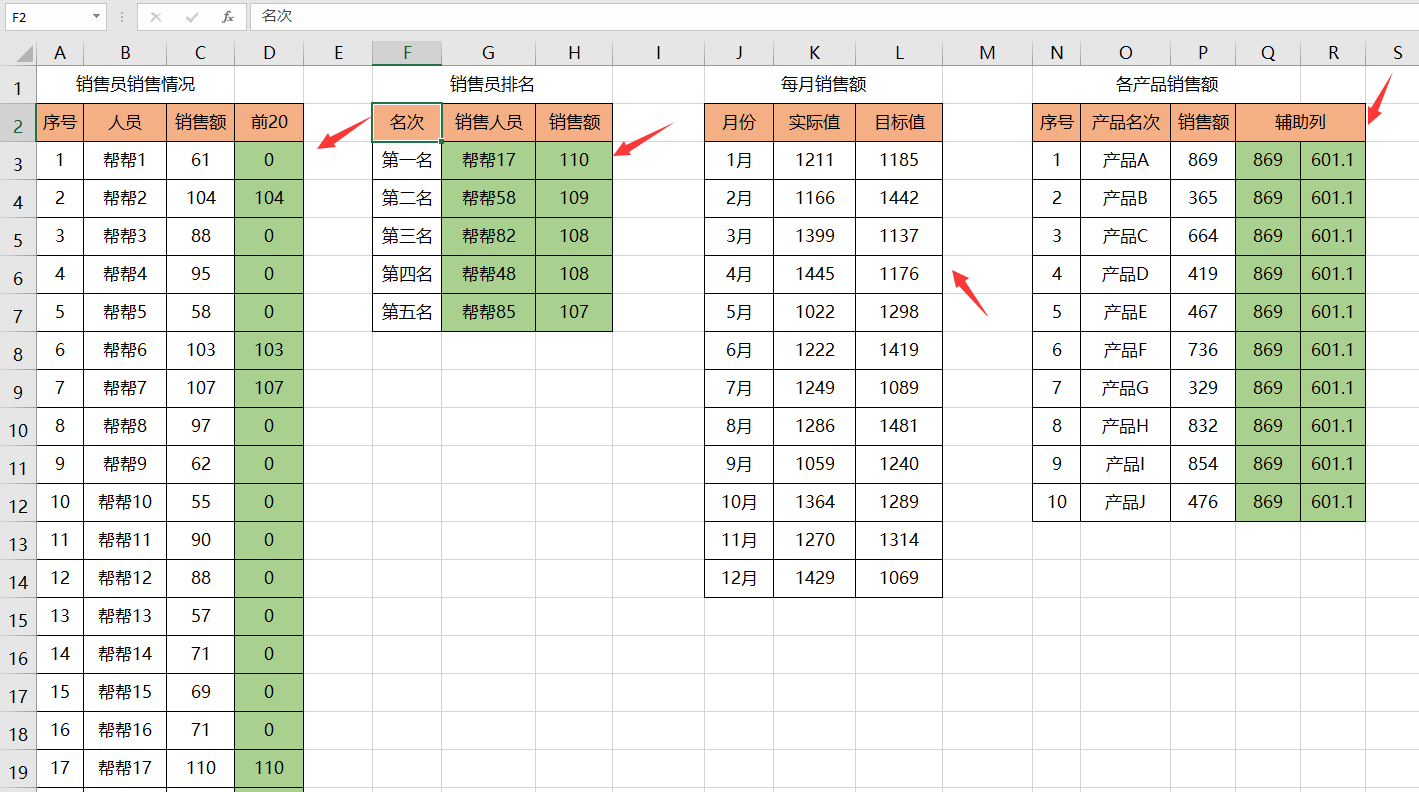Click the actual value cell 1445
The height and width of the screenshot is (792, 1419).
(x=815, y=274)
